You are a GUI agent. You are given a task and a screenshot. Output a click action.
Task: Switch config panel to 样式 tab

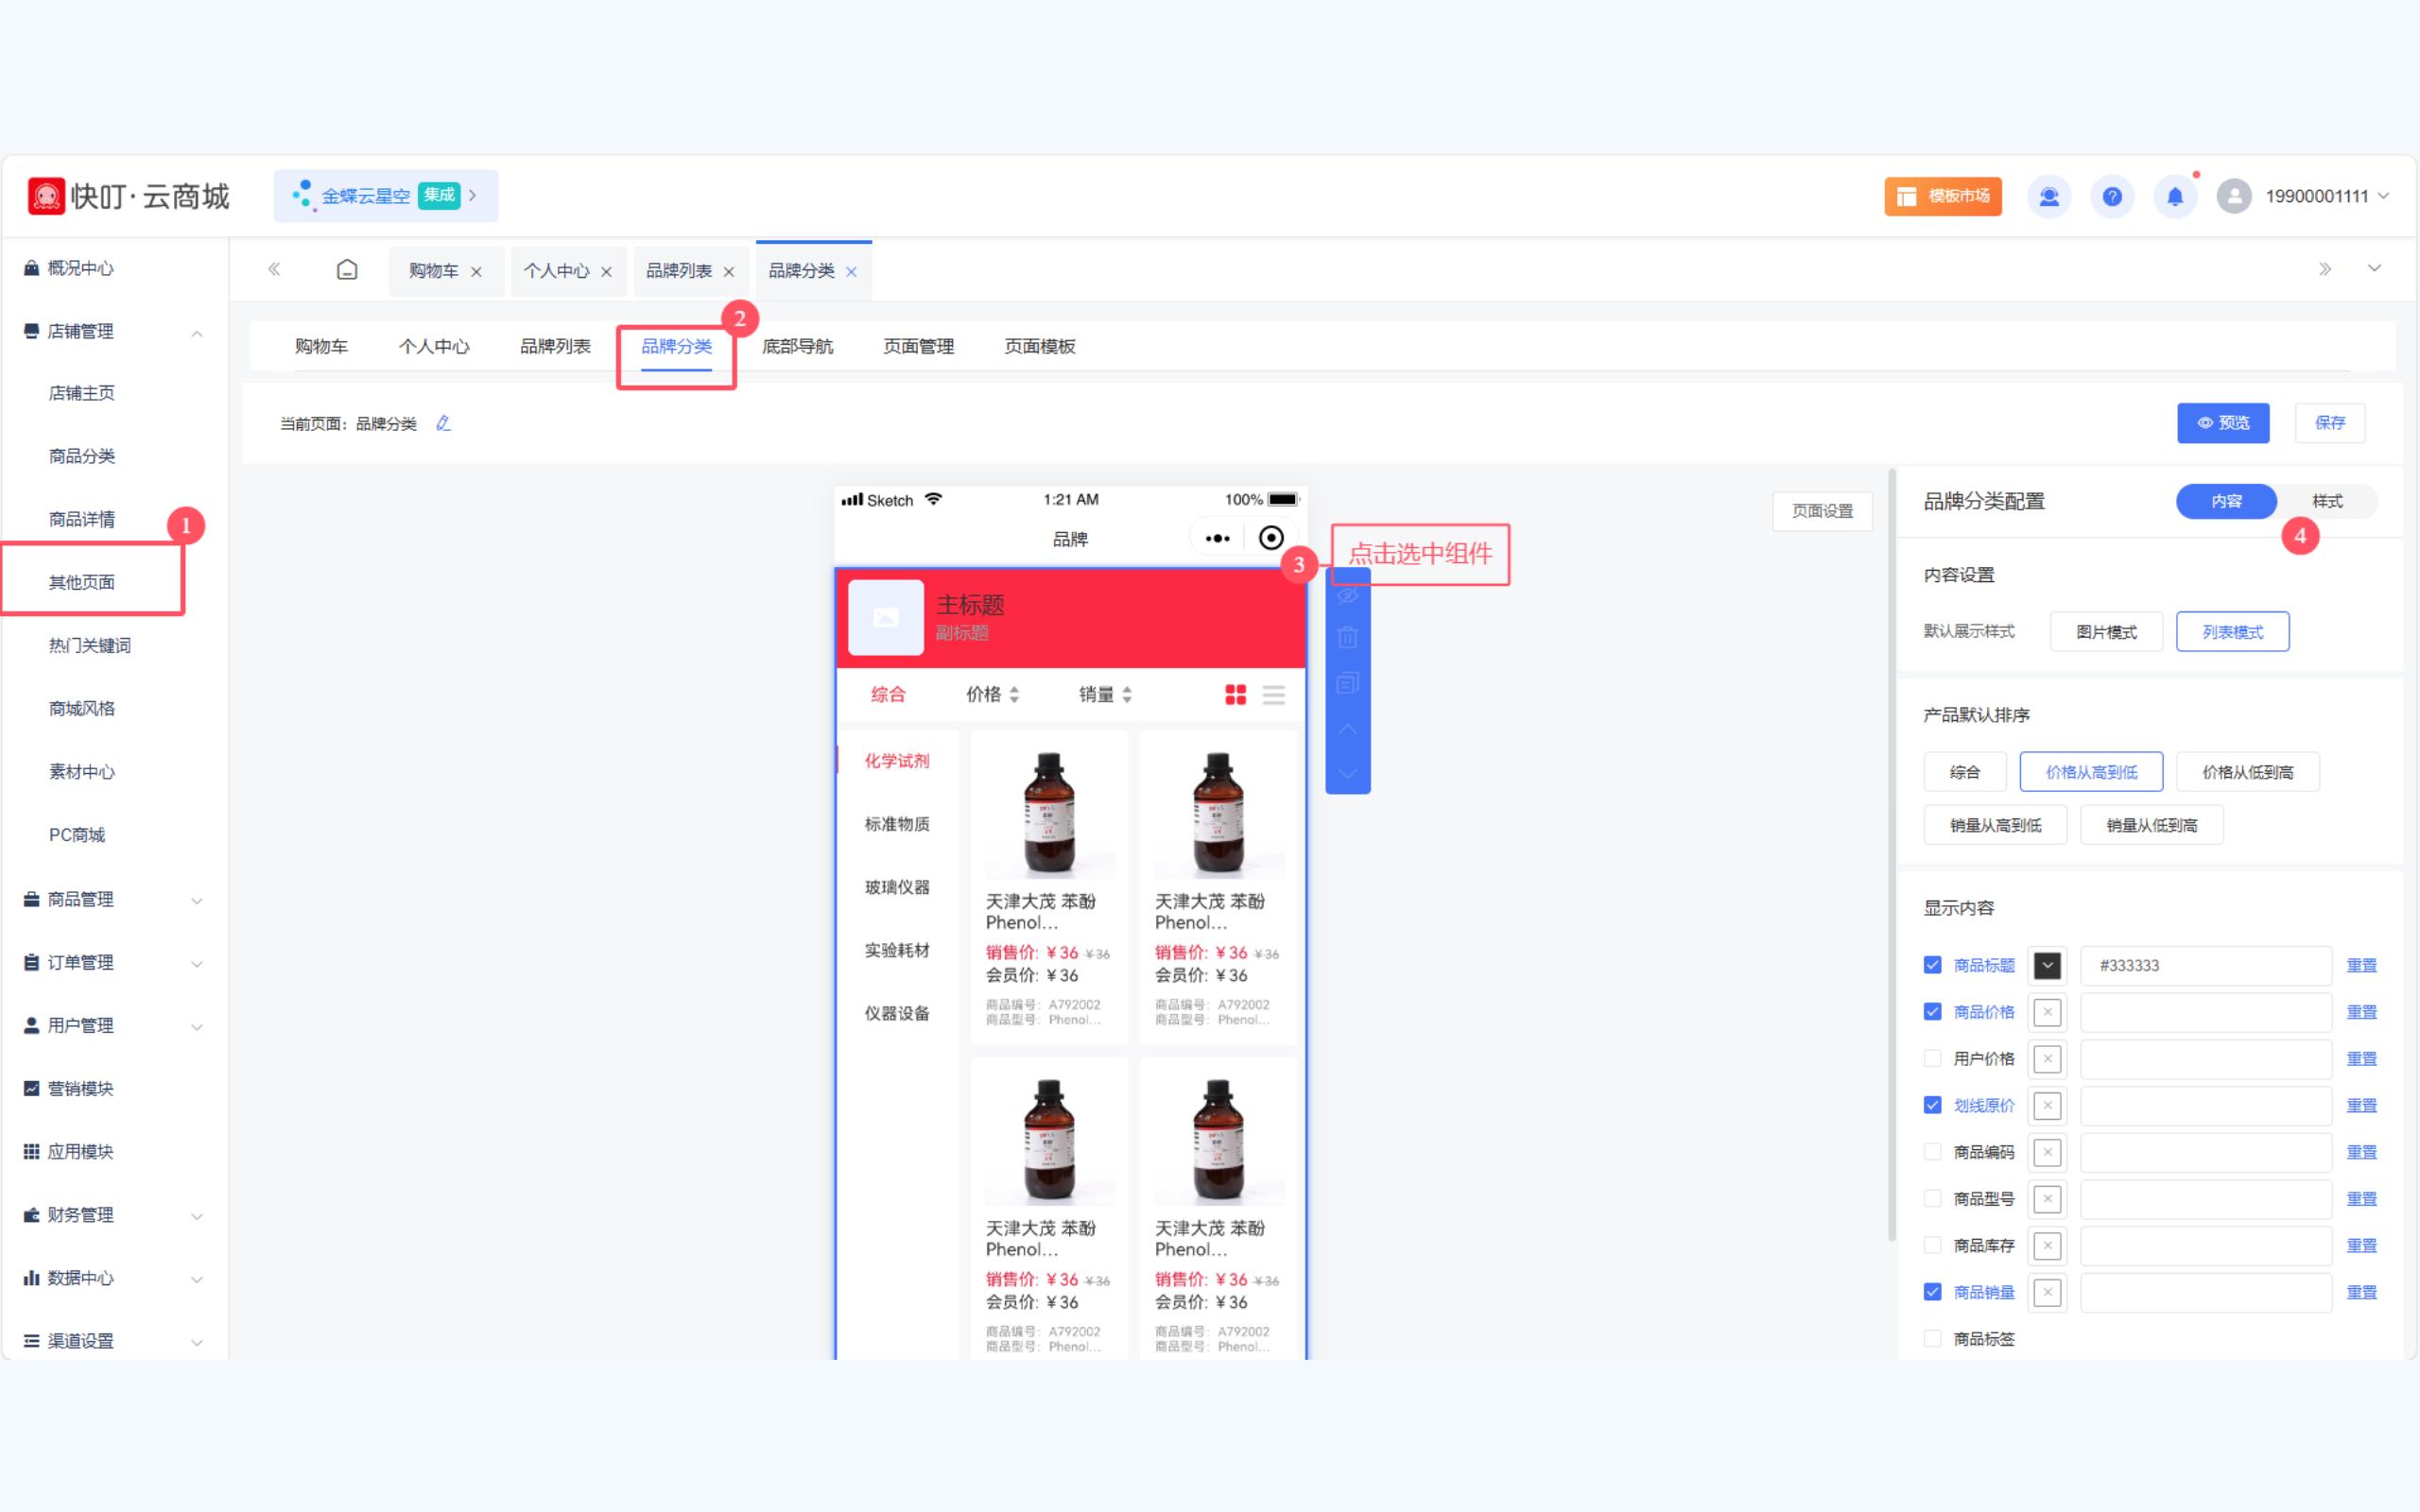click(x=2327, y=501)
